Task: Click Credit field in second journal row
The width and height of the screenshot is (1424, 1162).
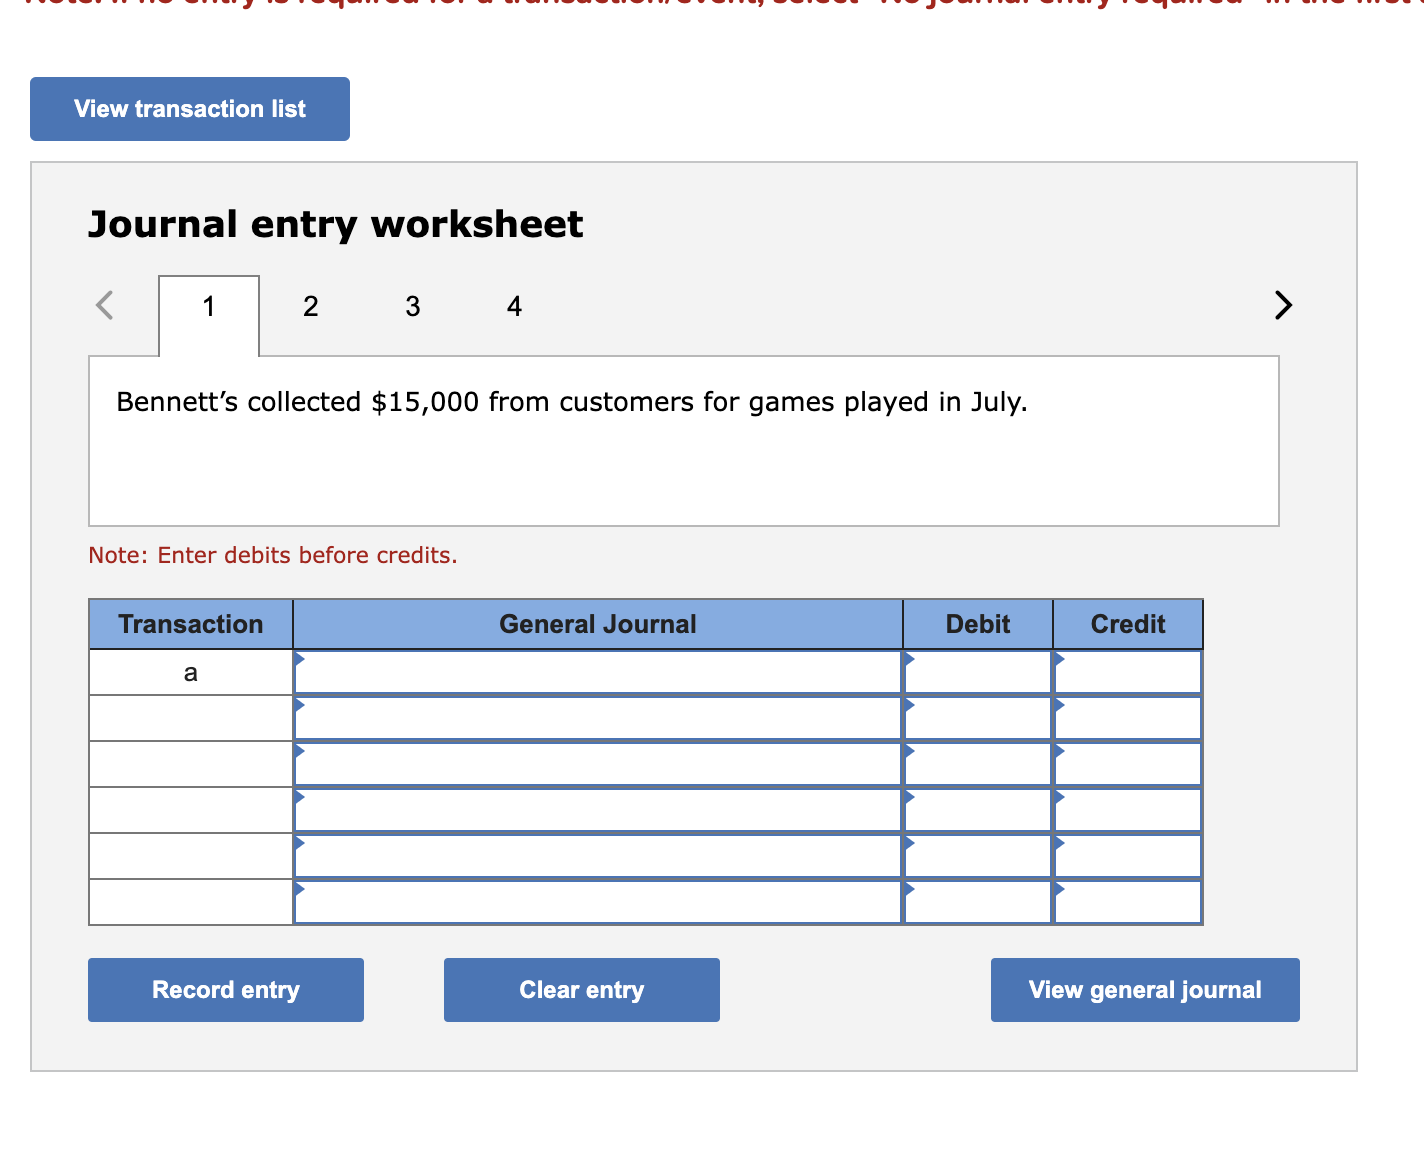Action: (x=1128, y=718)
